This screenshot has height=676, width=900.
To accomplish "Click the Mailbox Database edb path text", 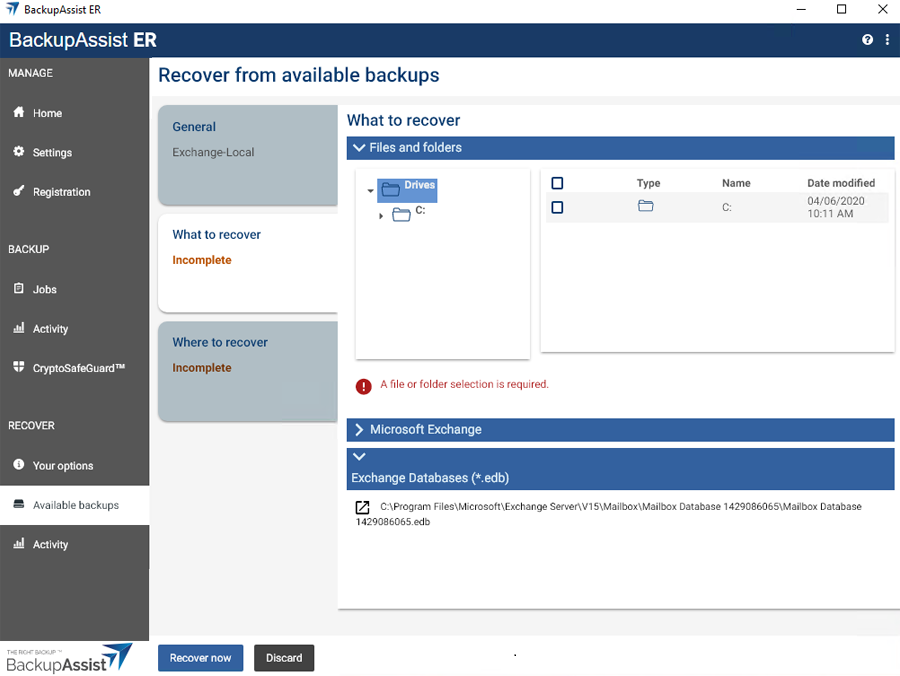I will pyautogui.click(x=608, y=514).
